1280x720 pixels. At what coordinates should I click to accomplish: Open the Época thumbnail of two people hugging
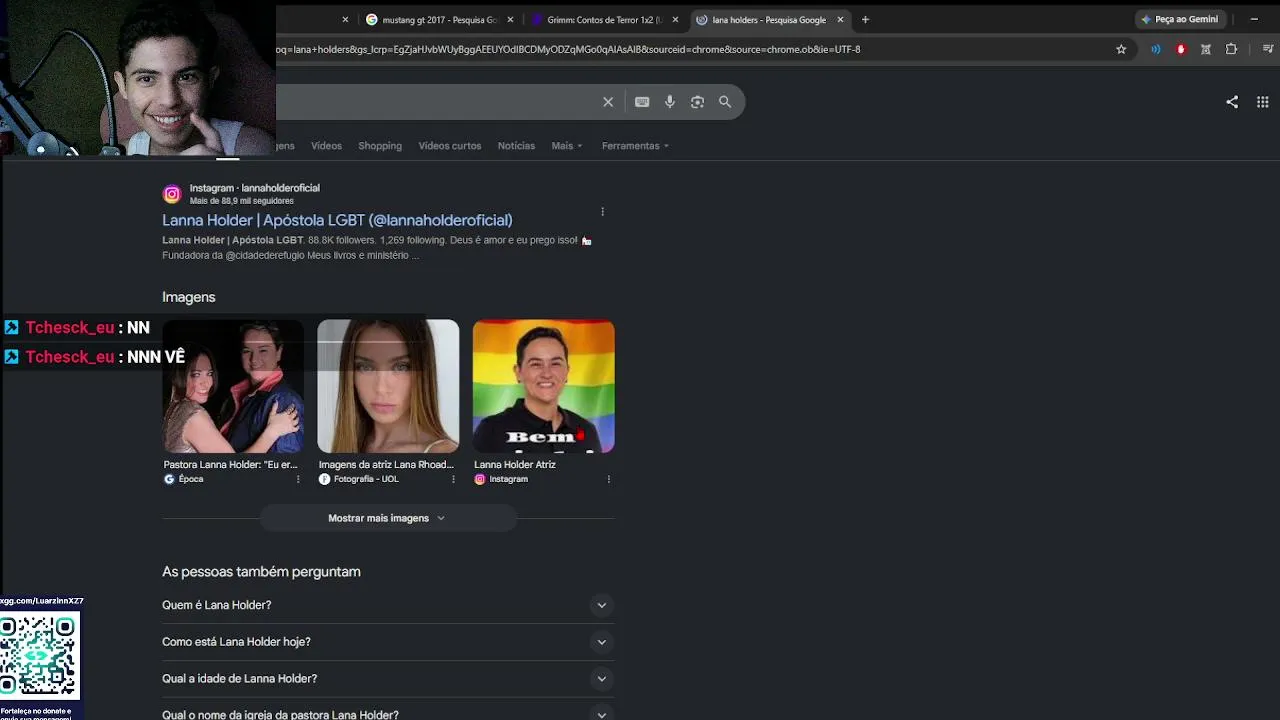point(233,386)
